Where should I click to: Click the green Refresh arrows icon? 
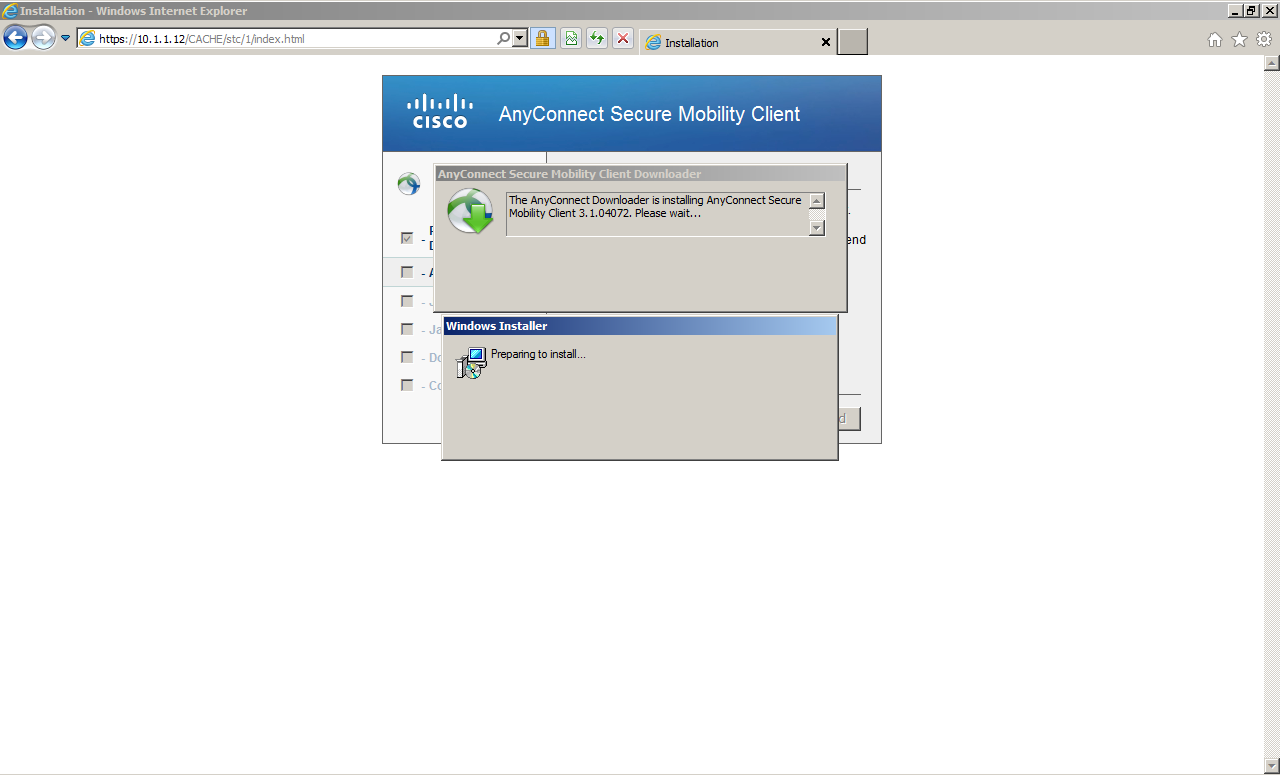(x=597, y=39)
